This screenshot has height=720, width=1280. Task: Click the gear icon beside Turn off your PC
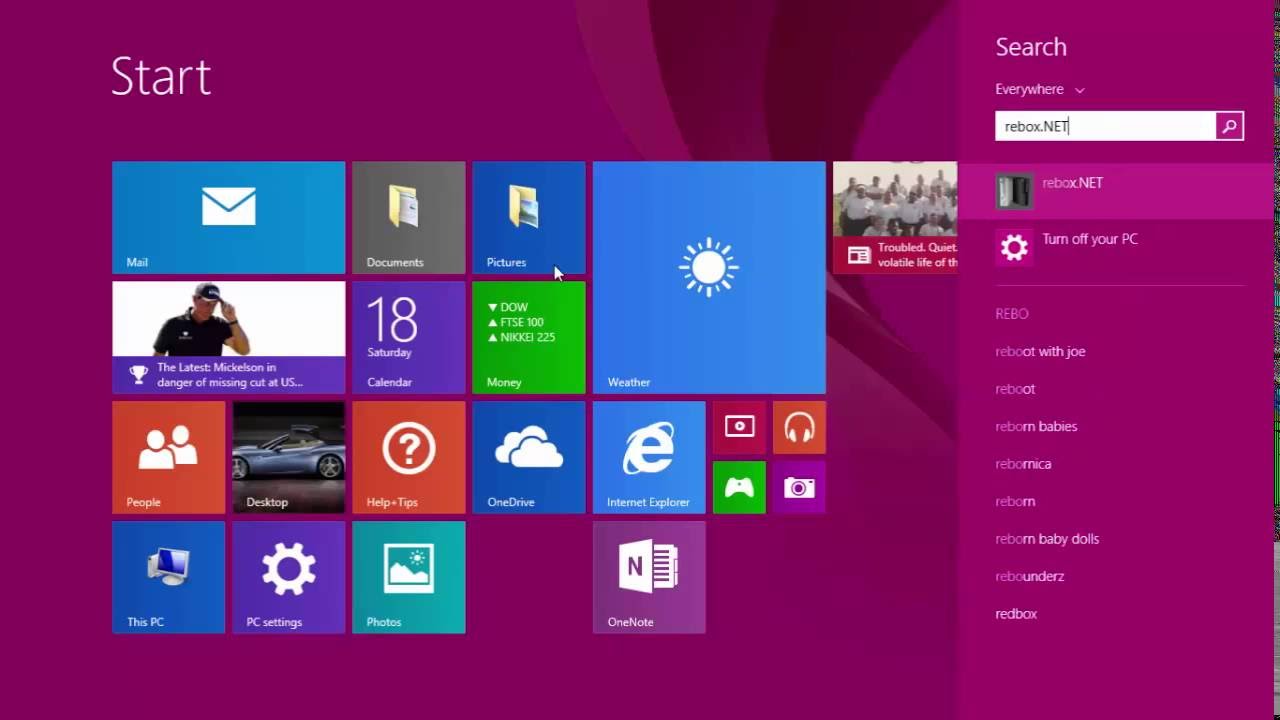click(x=1014, y=247)
